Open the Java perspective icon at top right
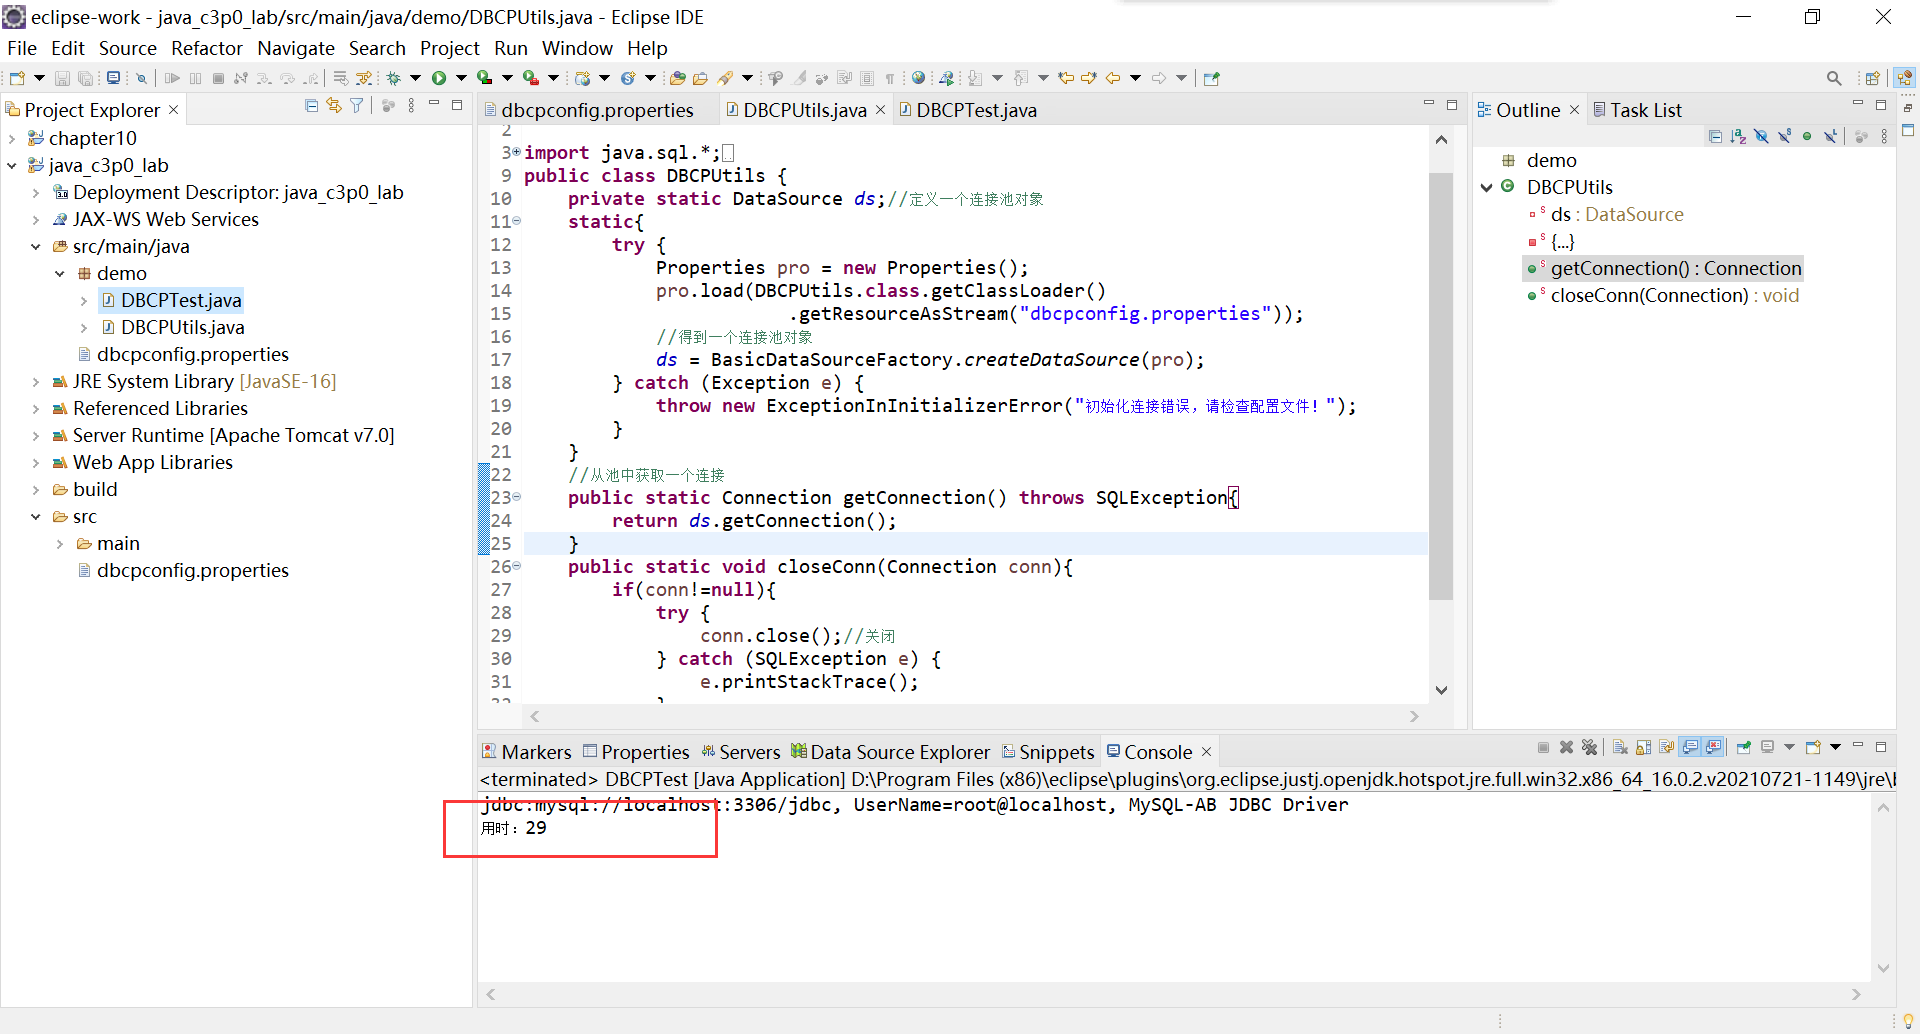 [x=1903, y=77]
